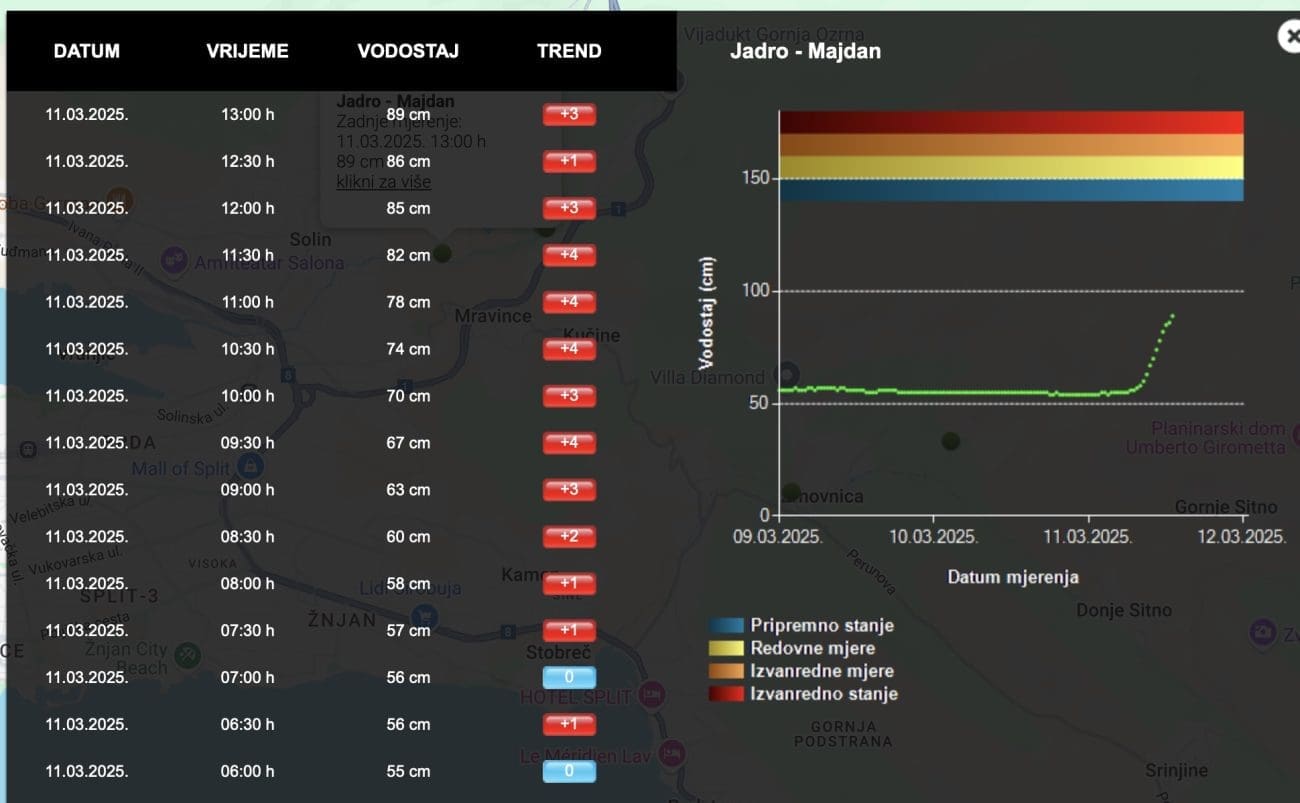This screenshot has width=1300, height=803.
Task: Select the Žnjan City Beach marker icon
Action: click(187, 656)
